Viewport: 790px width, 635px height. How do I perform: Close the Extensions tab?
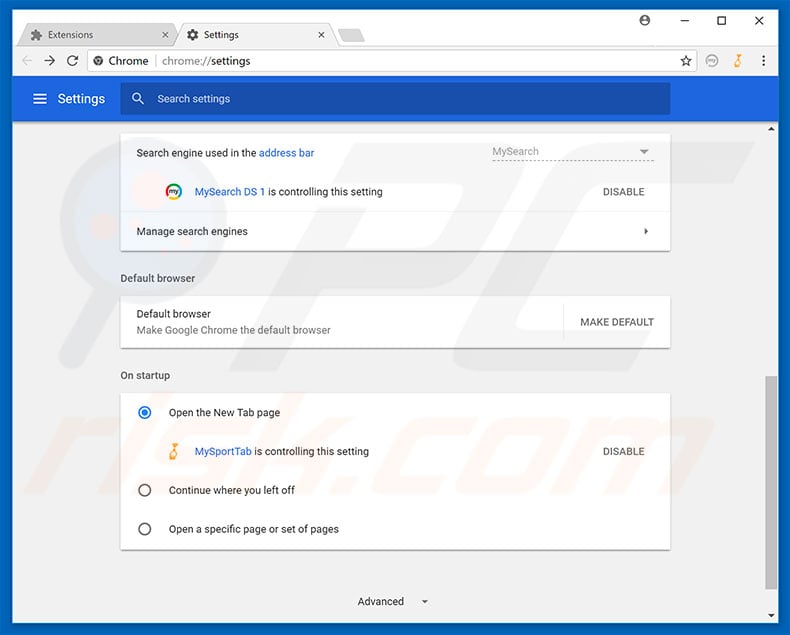(x=165, y=35)
